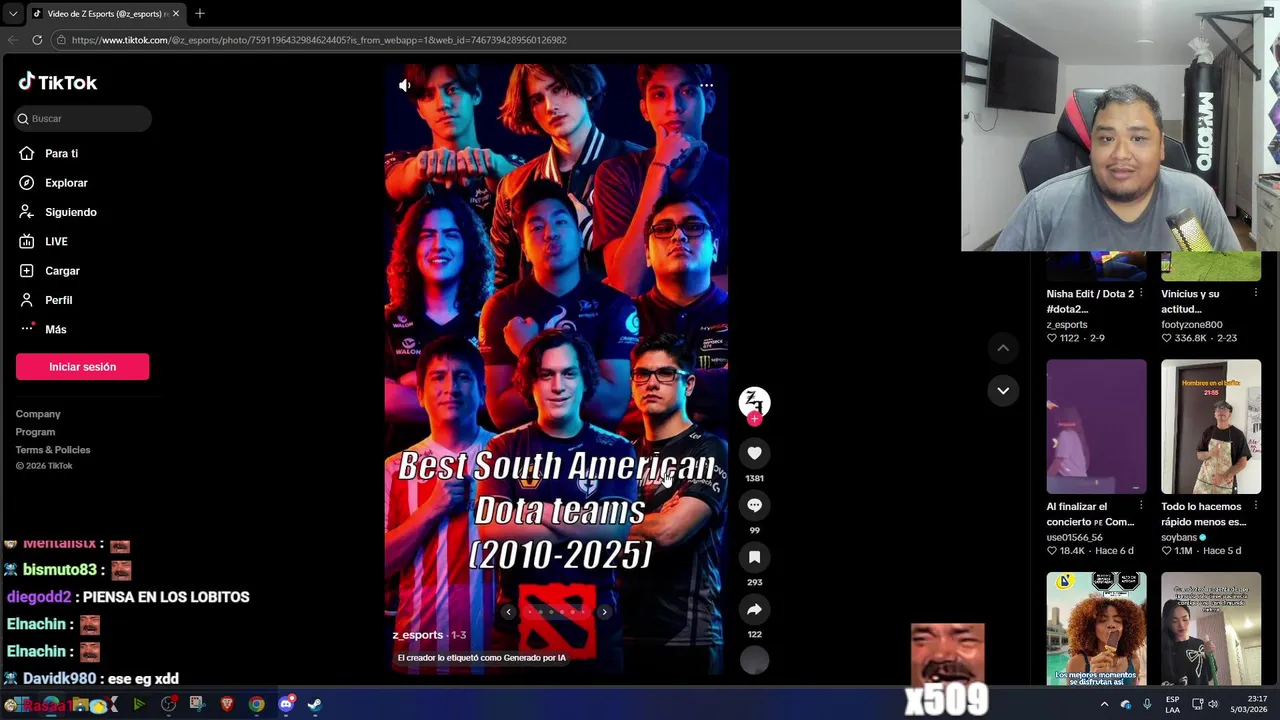This screenshot has width=1280, height=720.
Task: Close the Video de Z Esports tab
Action: click(176, 14)
